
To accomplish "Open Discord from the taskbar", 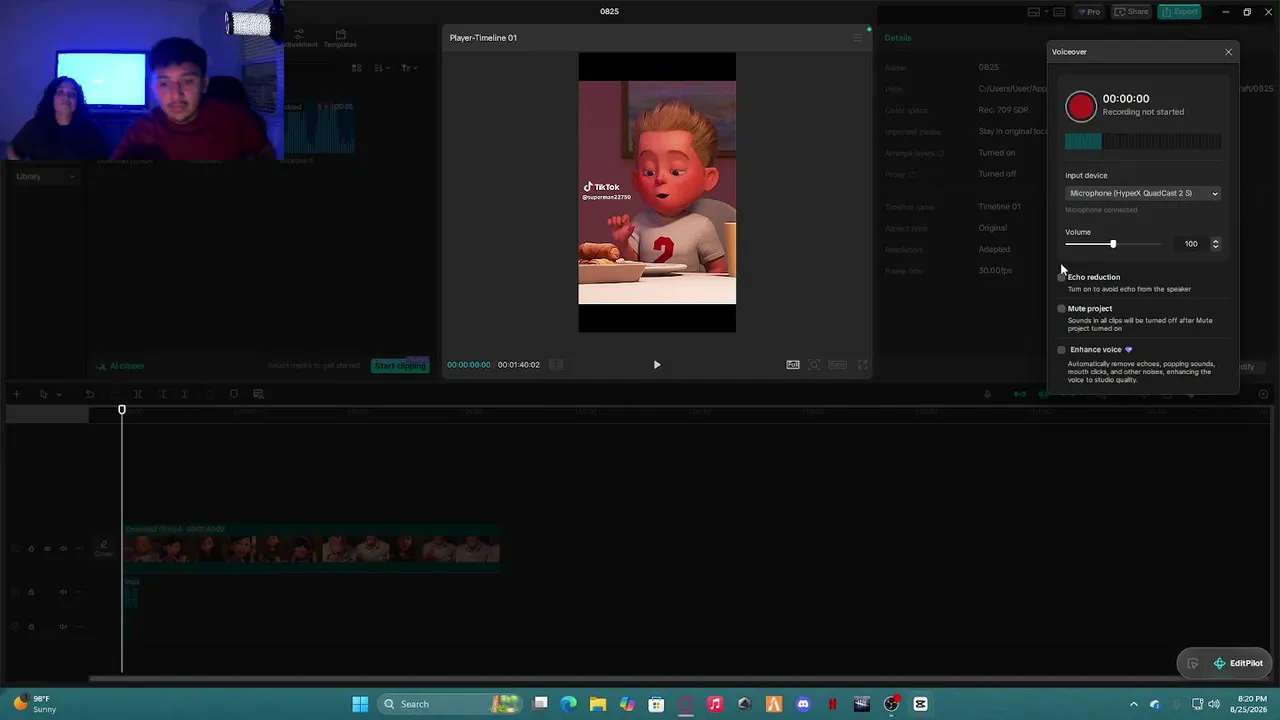I will [803, 704].
